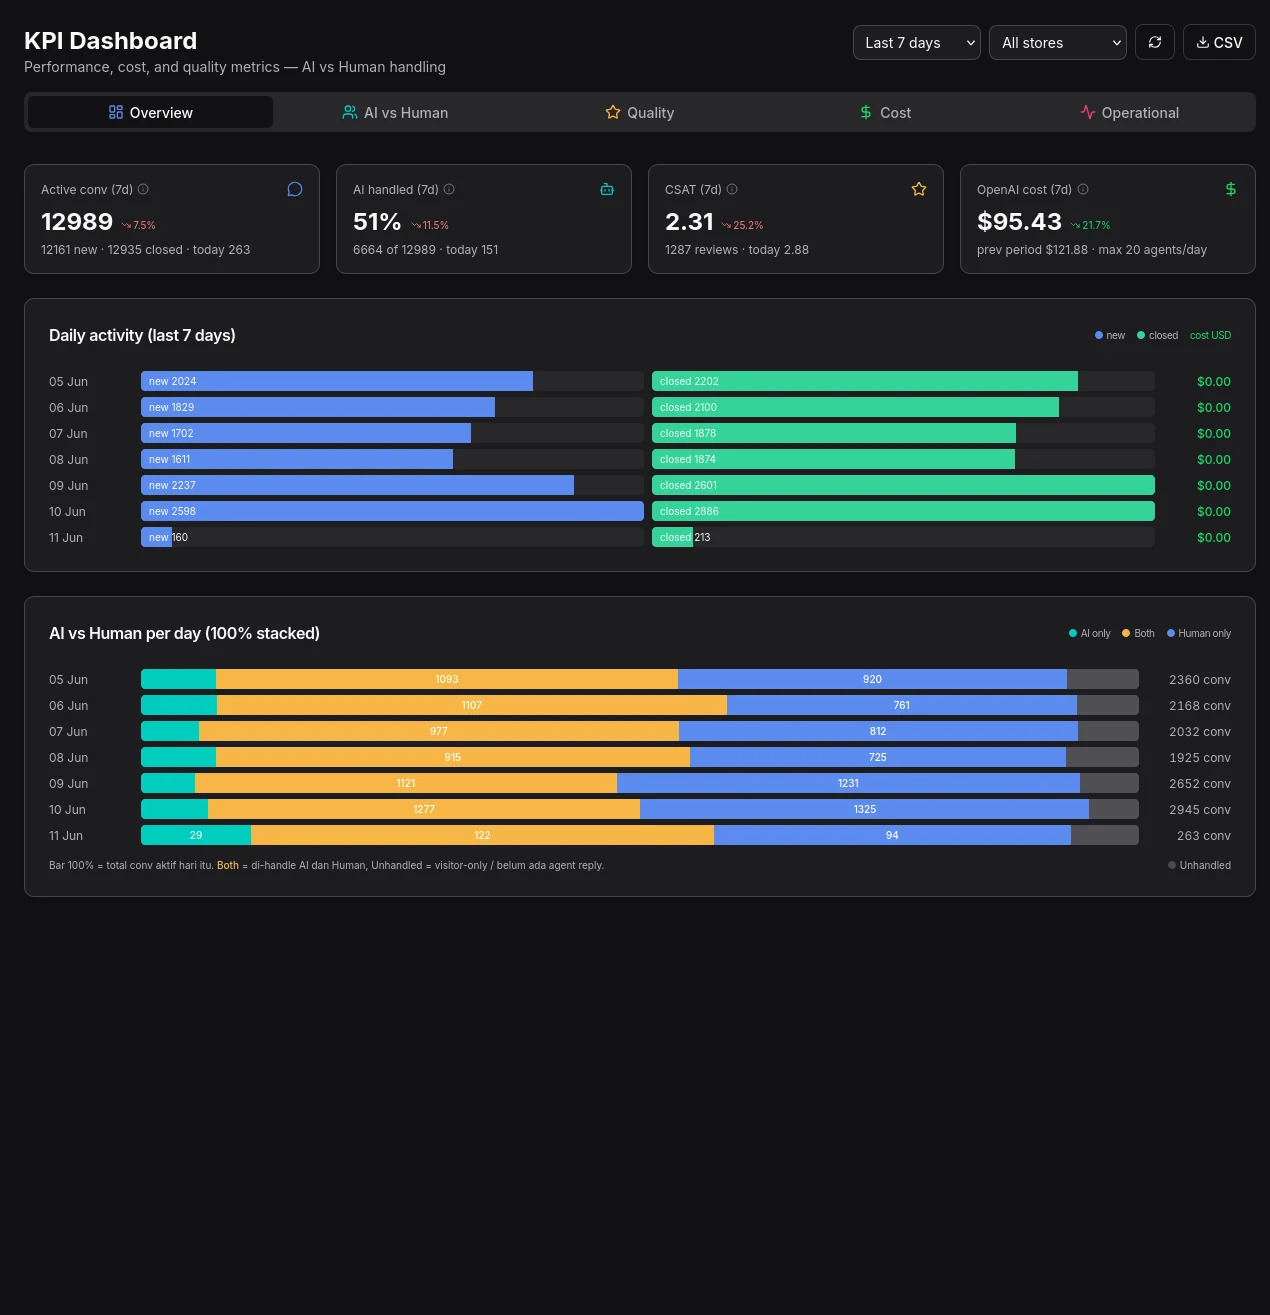Click the '2945 conv' total text

pos(1200,810)
